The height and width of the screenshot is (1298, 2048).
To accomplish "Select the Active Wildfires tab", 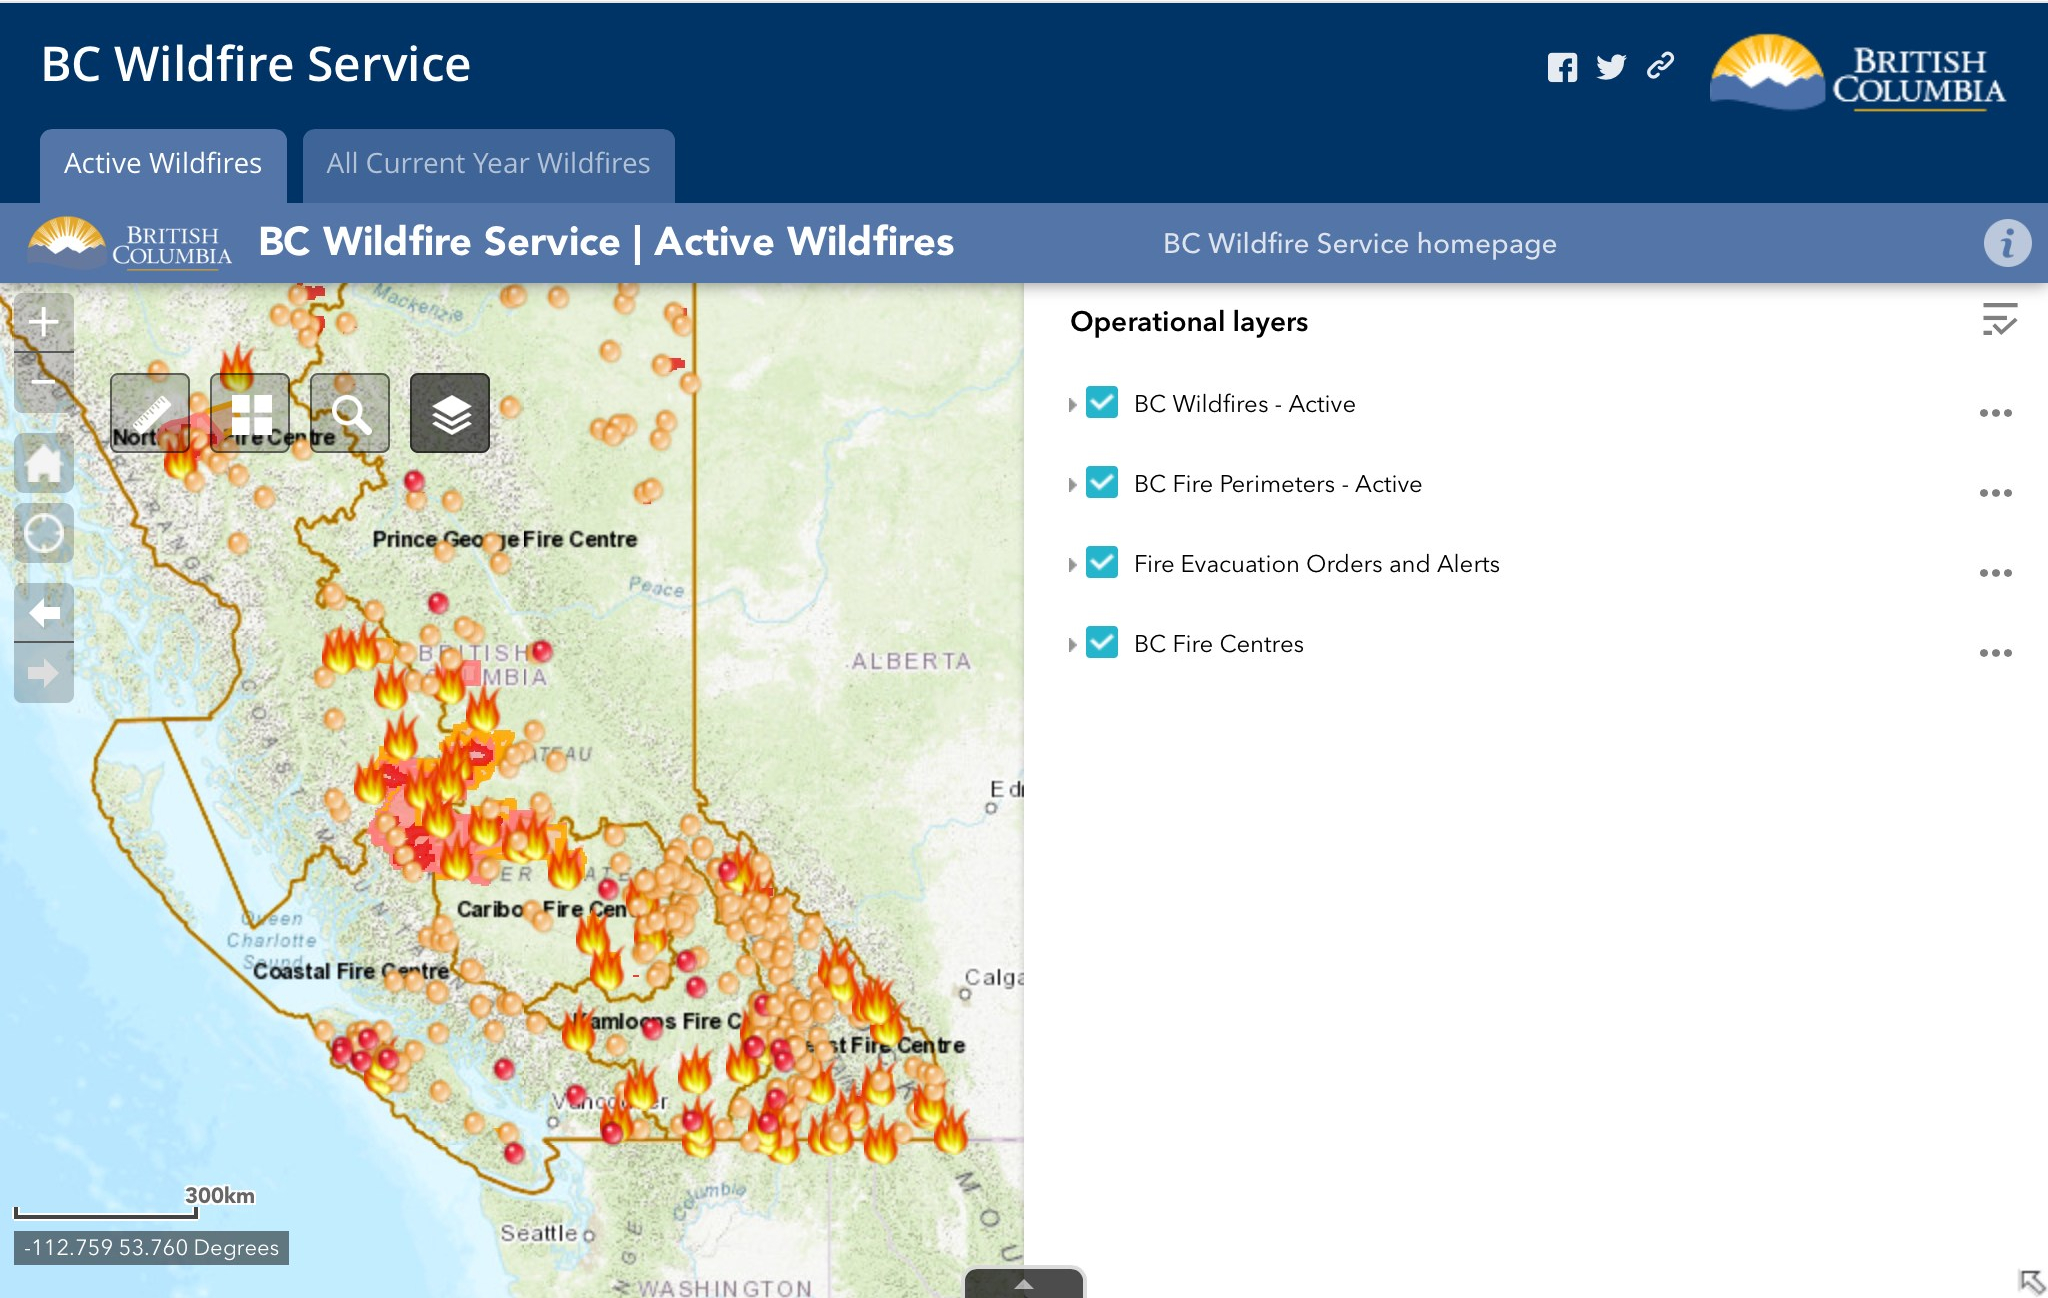I will pyautogui.click(x=163, y=164).
